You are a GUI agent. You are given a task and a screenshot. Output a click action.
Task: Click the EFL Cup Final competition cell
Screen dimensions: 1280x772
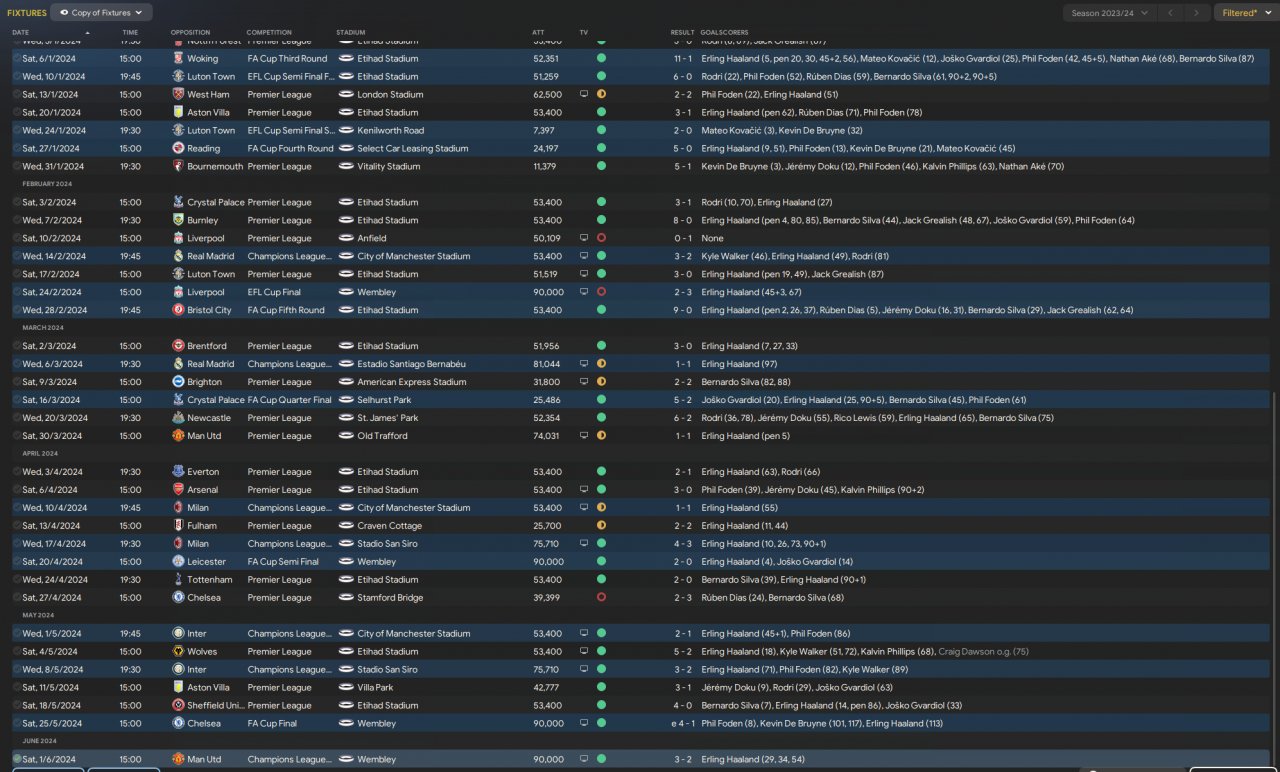[x=275, y=293]
